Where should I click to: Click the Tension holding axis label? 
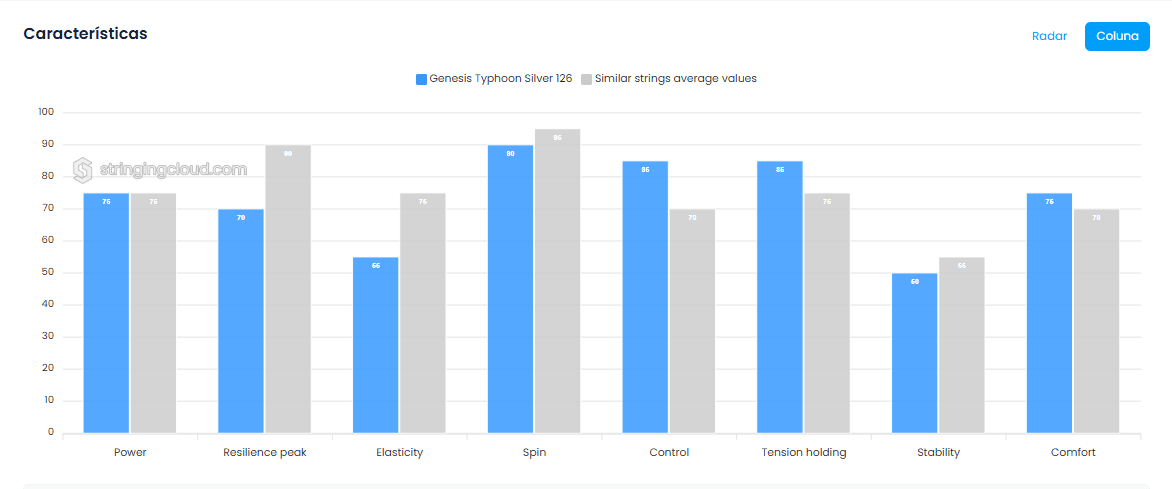click(803, 452)
